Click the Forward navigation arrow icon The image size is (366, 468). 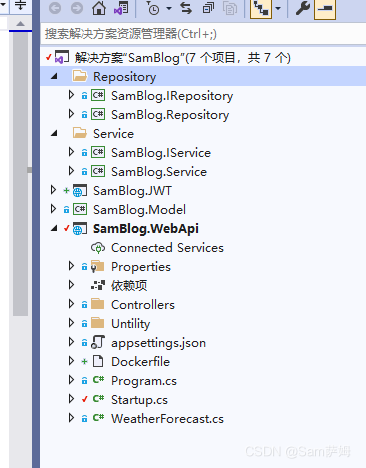tap(77, 8)
